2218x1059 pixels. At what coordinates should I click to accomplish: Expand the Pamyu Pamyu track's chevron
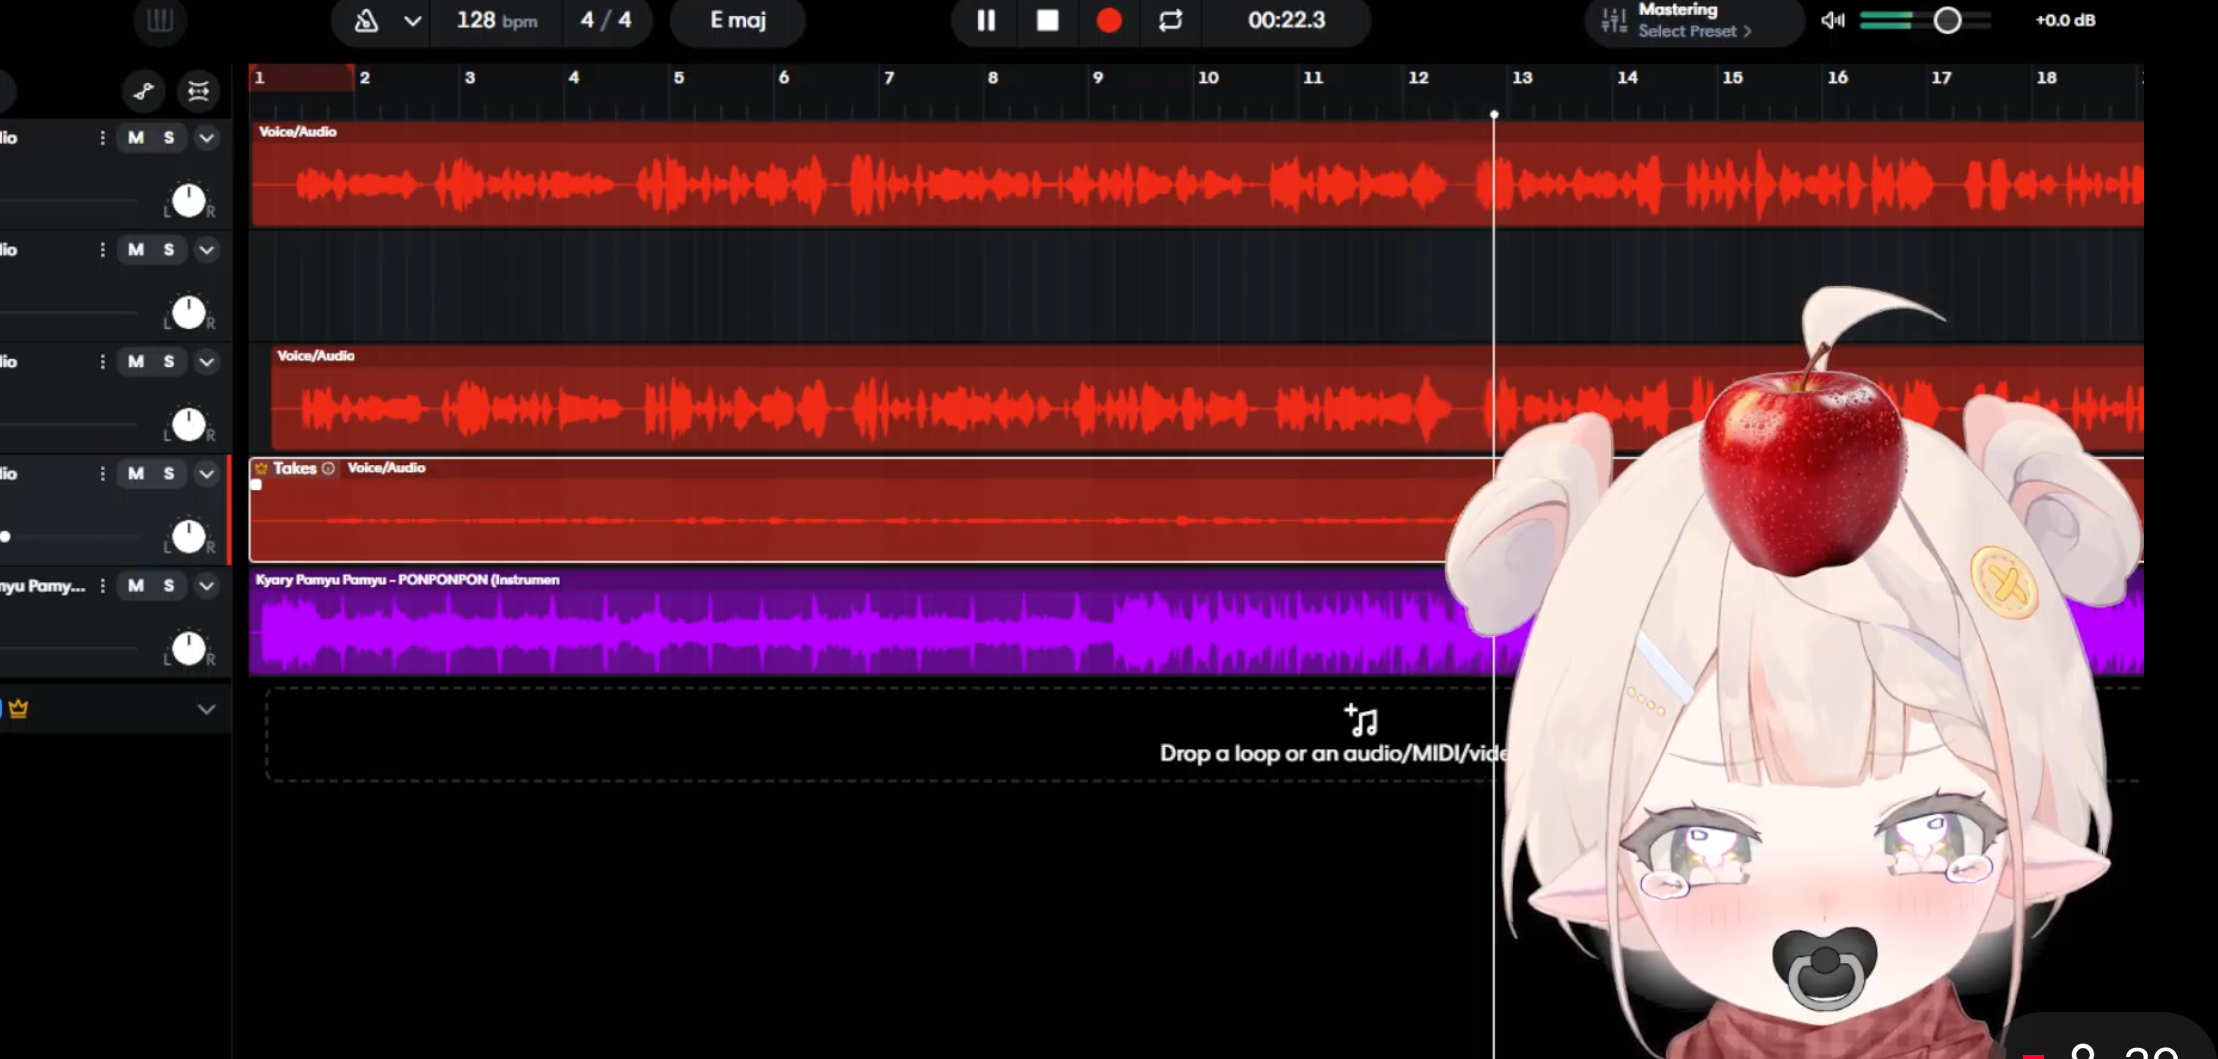[x=206, y=586]
